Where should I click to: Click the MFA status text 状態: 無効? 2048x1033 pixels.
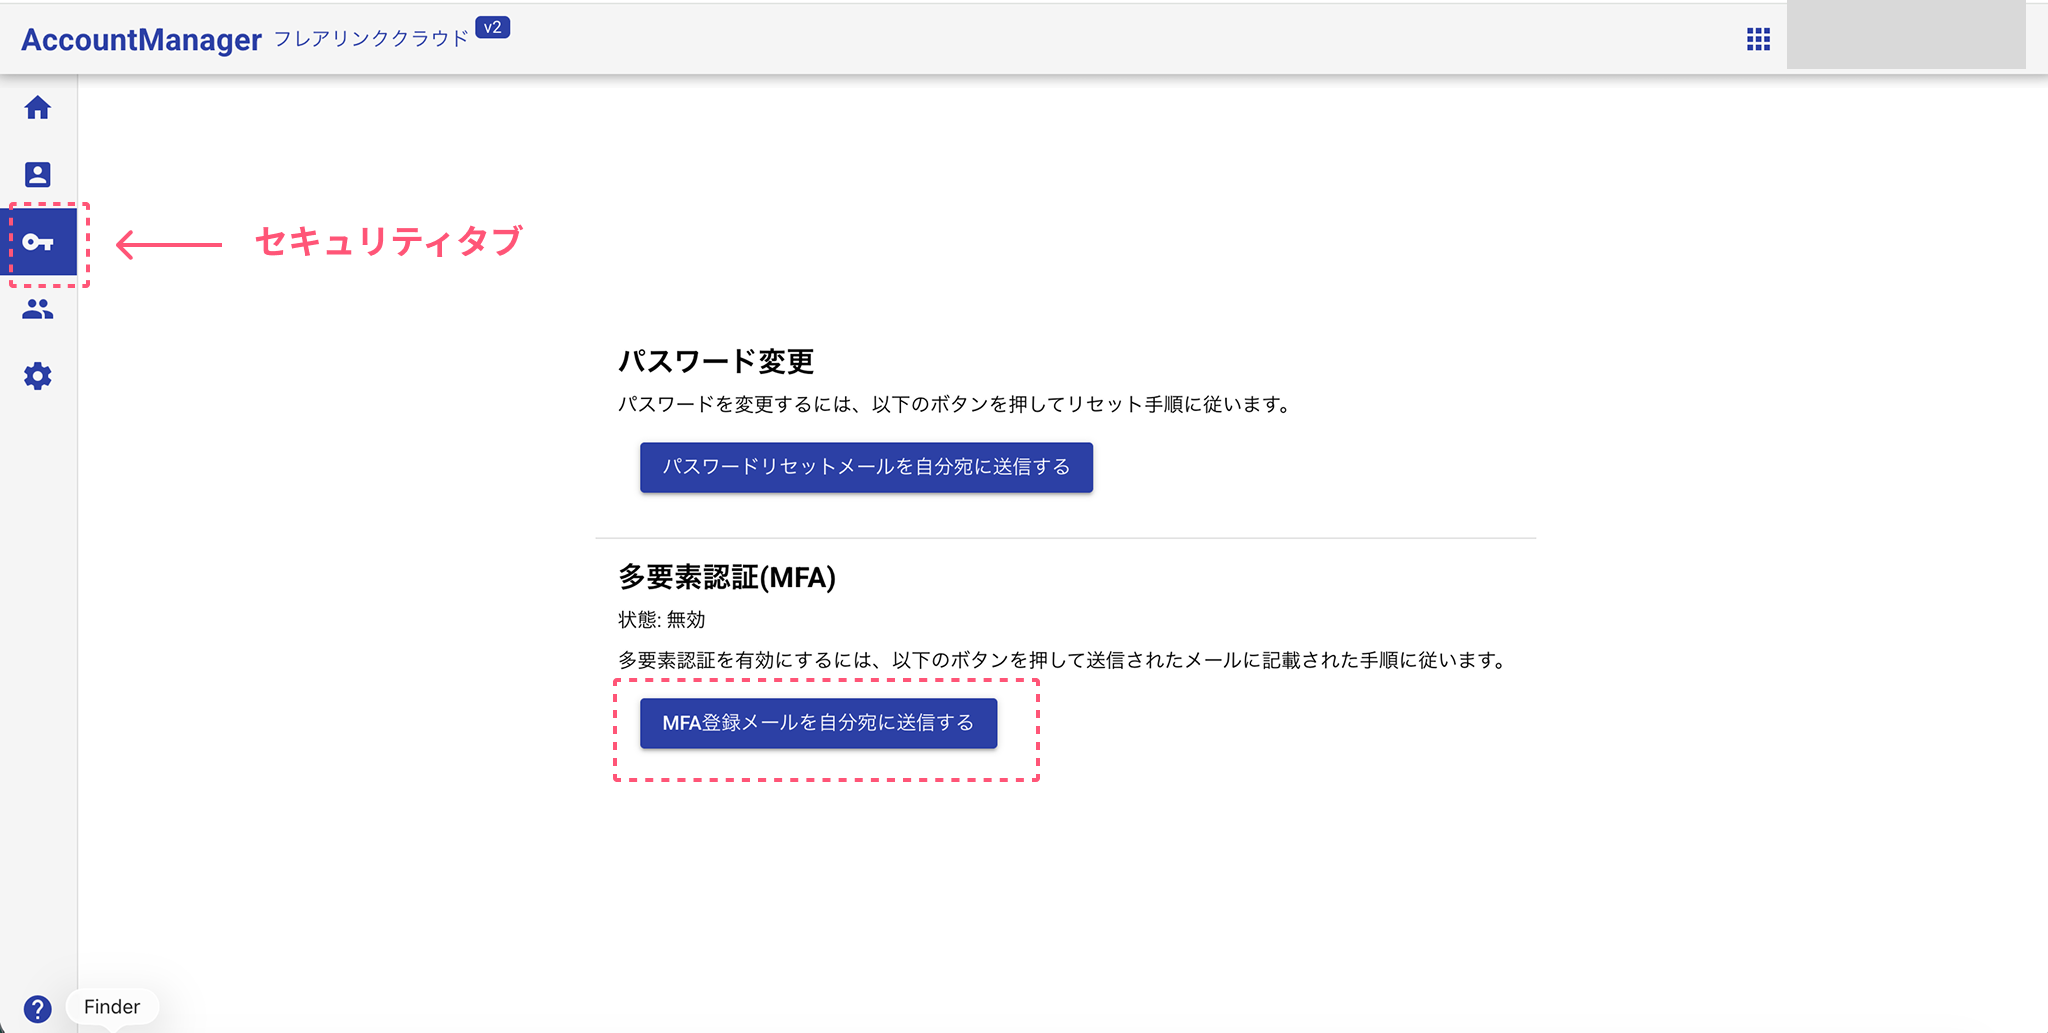(x=660, y=619)
